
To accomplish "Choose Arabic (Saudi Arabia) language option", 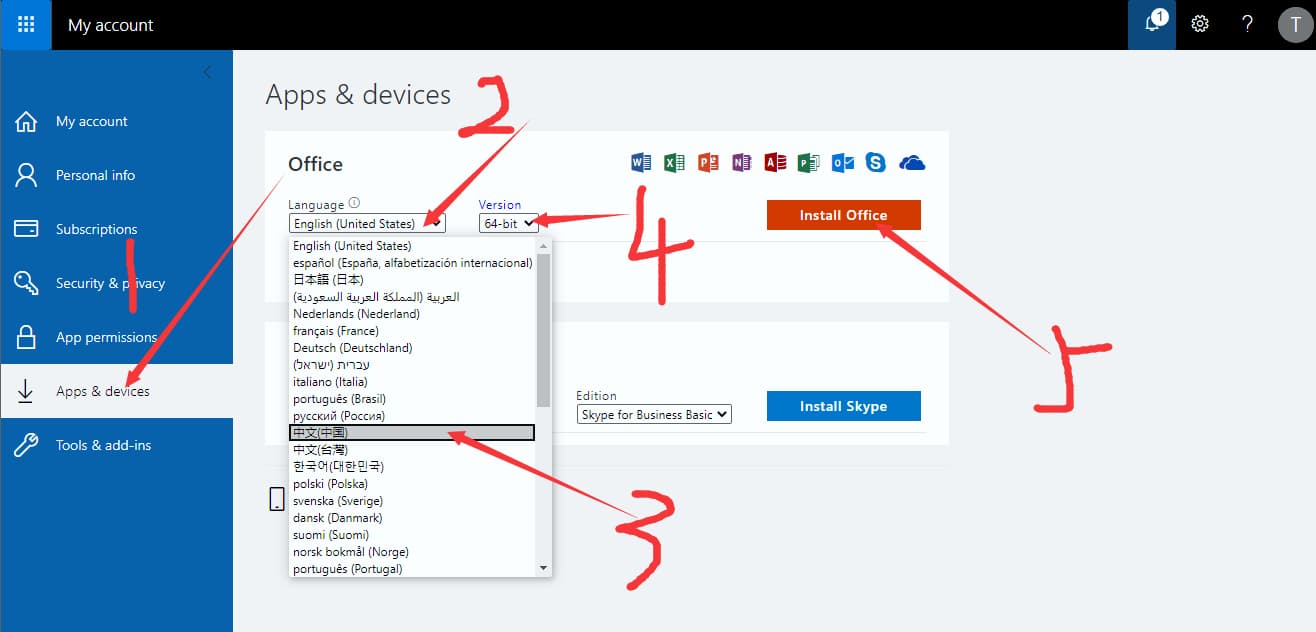I will tap(412, 297).
